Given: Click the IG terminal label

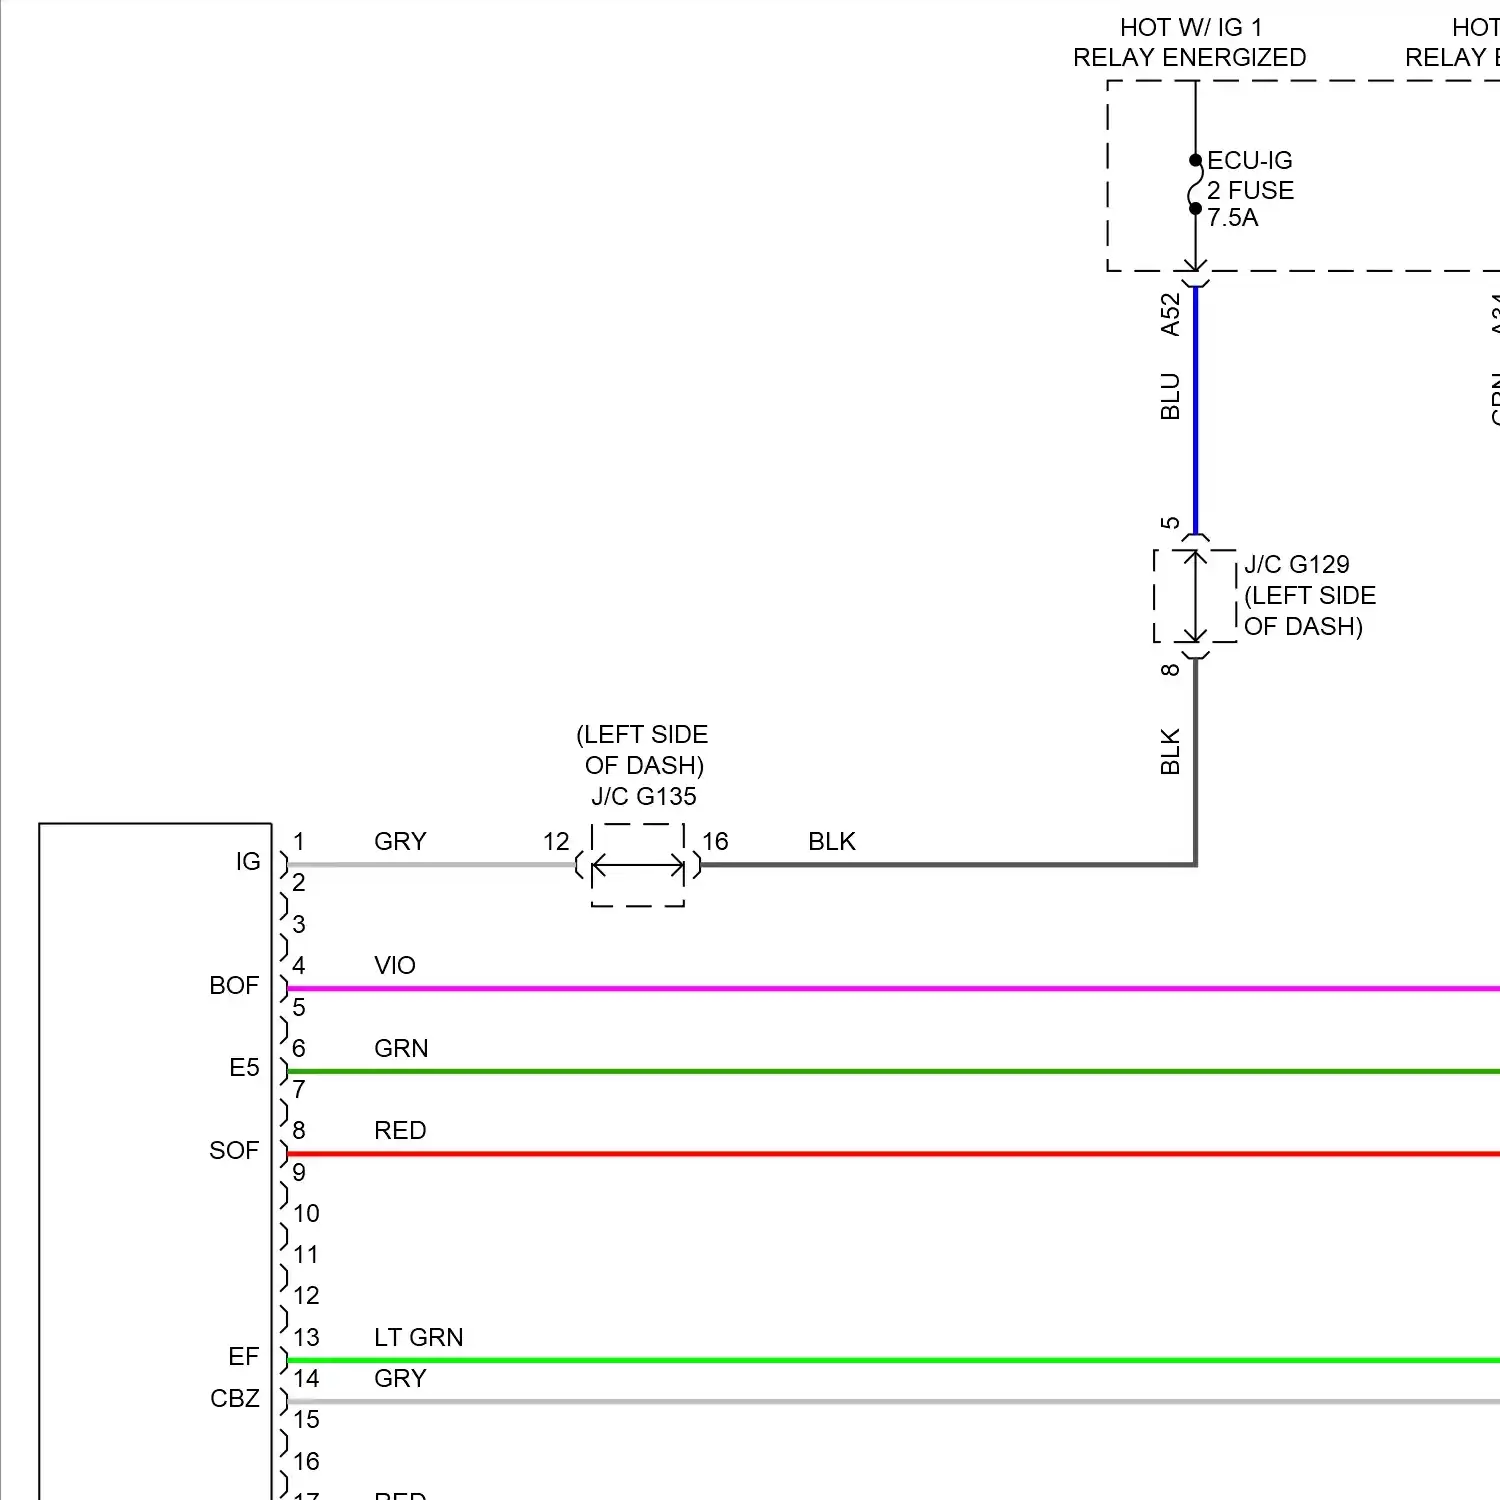Looking at the screenshot, I should [248, 861].
